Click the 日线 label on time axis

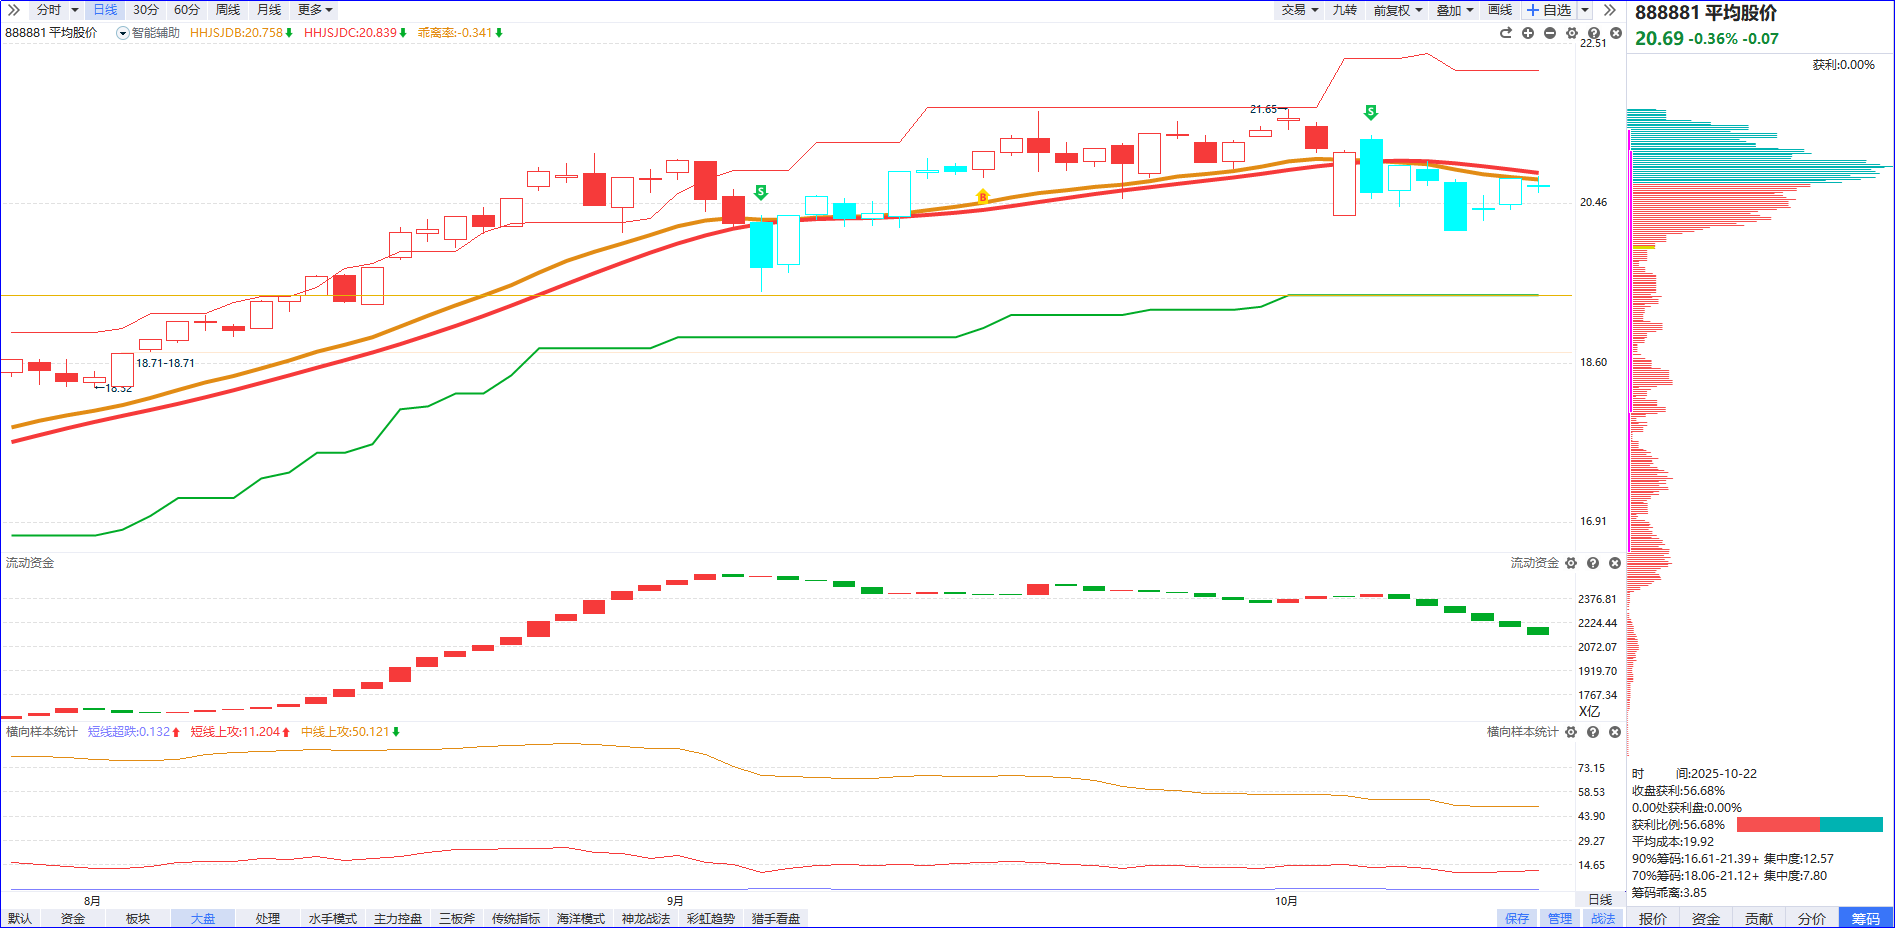1601,900
